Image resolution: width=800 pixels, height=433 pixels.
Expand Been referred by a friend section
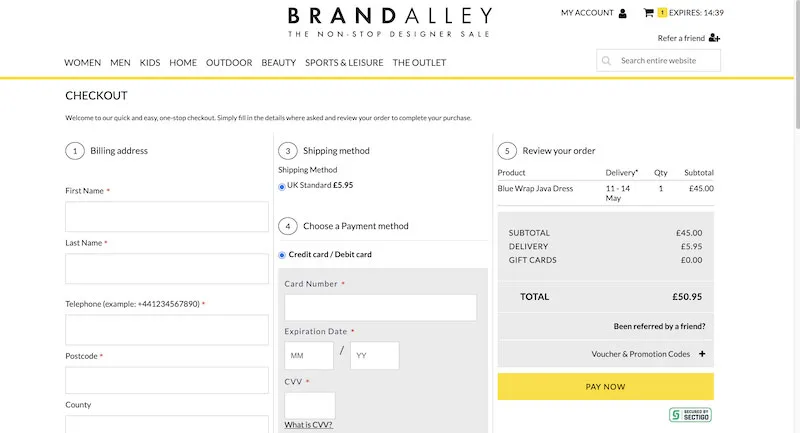pyautogui.click(x=659, y=326)
